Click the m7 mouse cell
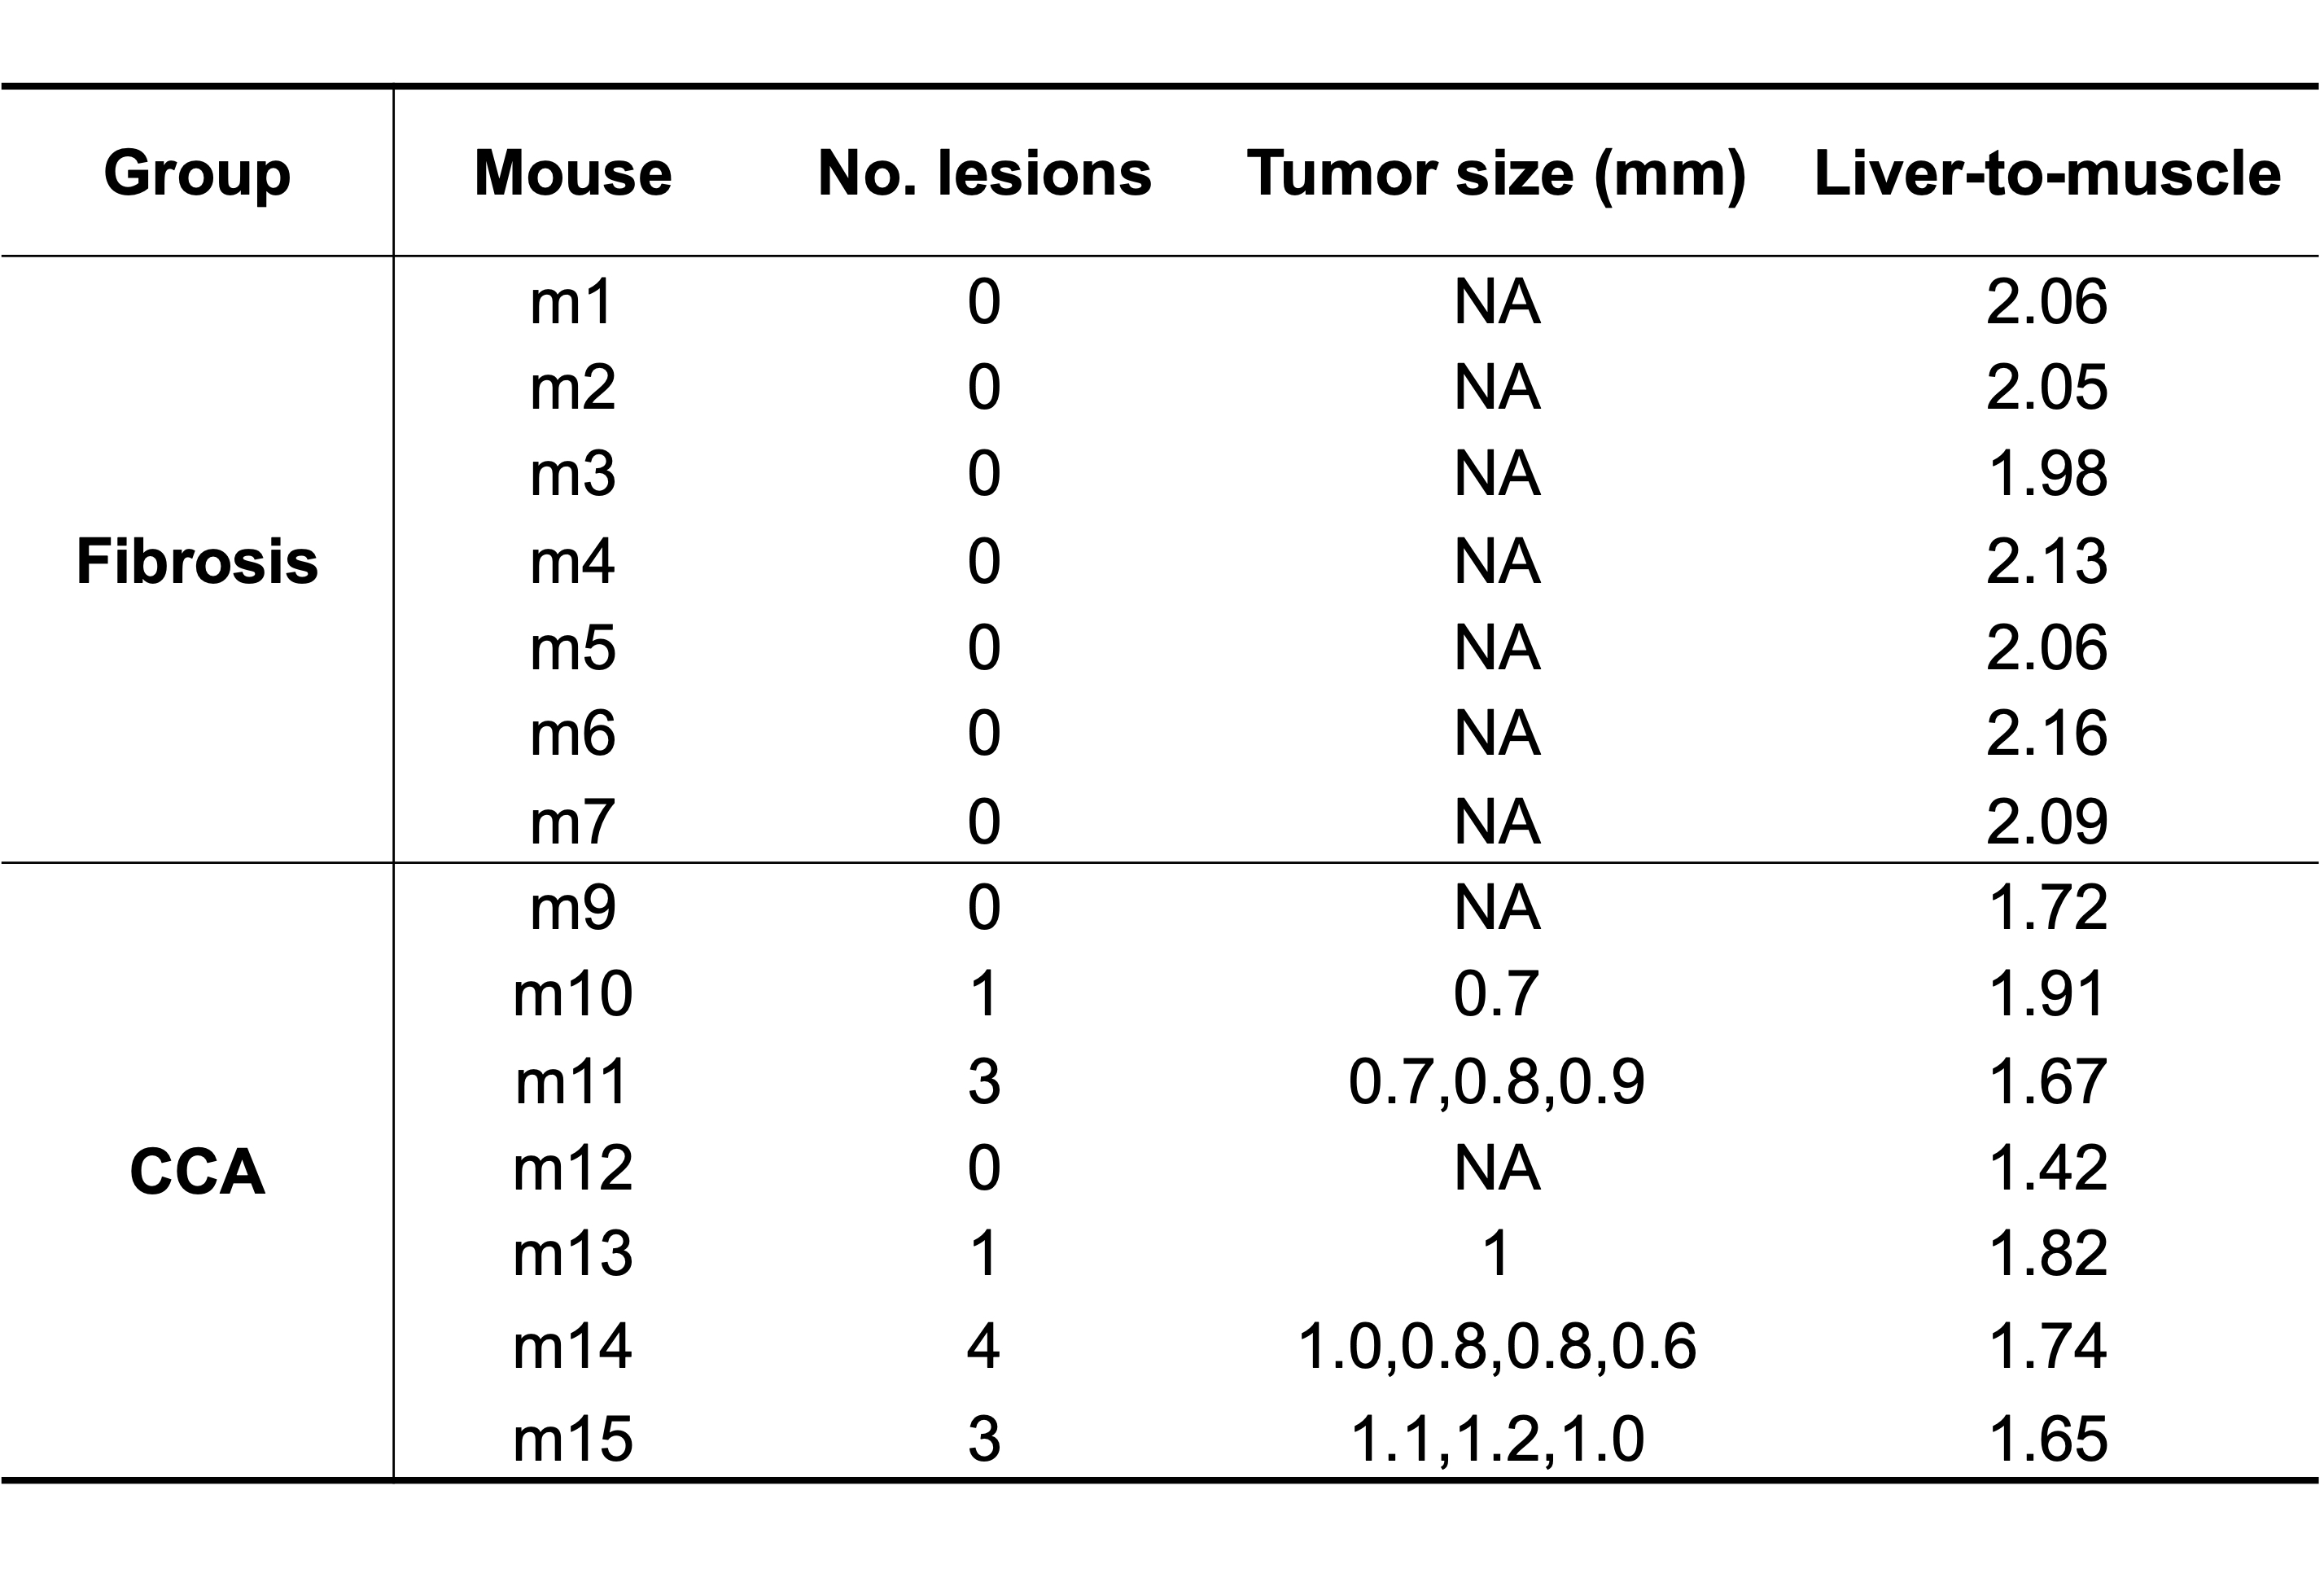 pyautogui.click(x=572, y=821)
